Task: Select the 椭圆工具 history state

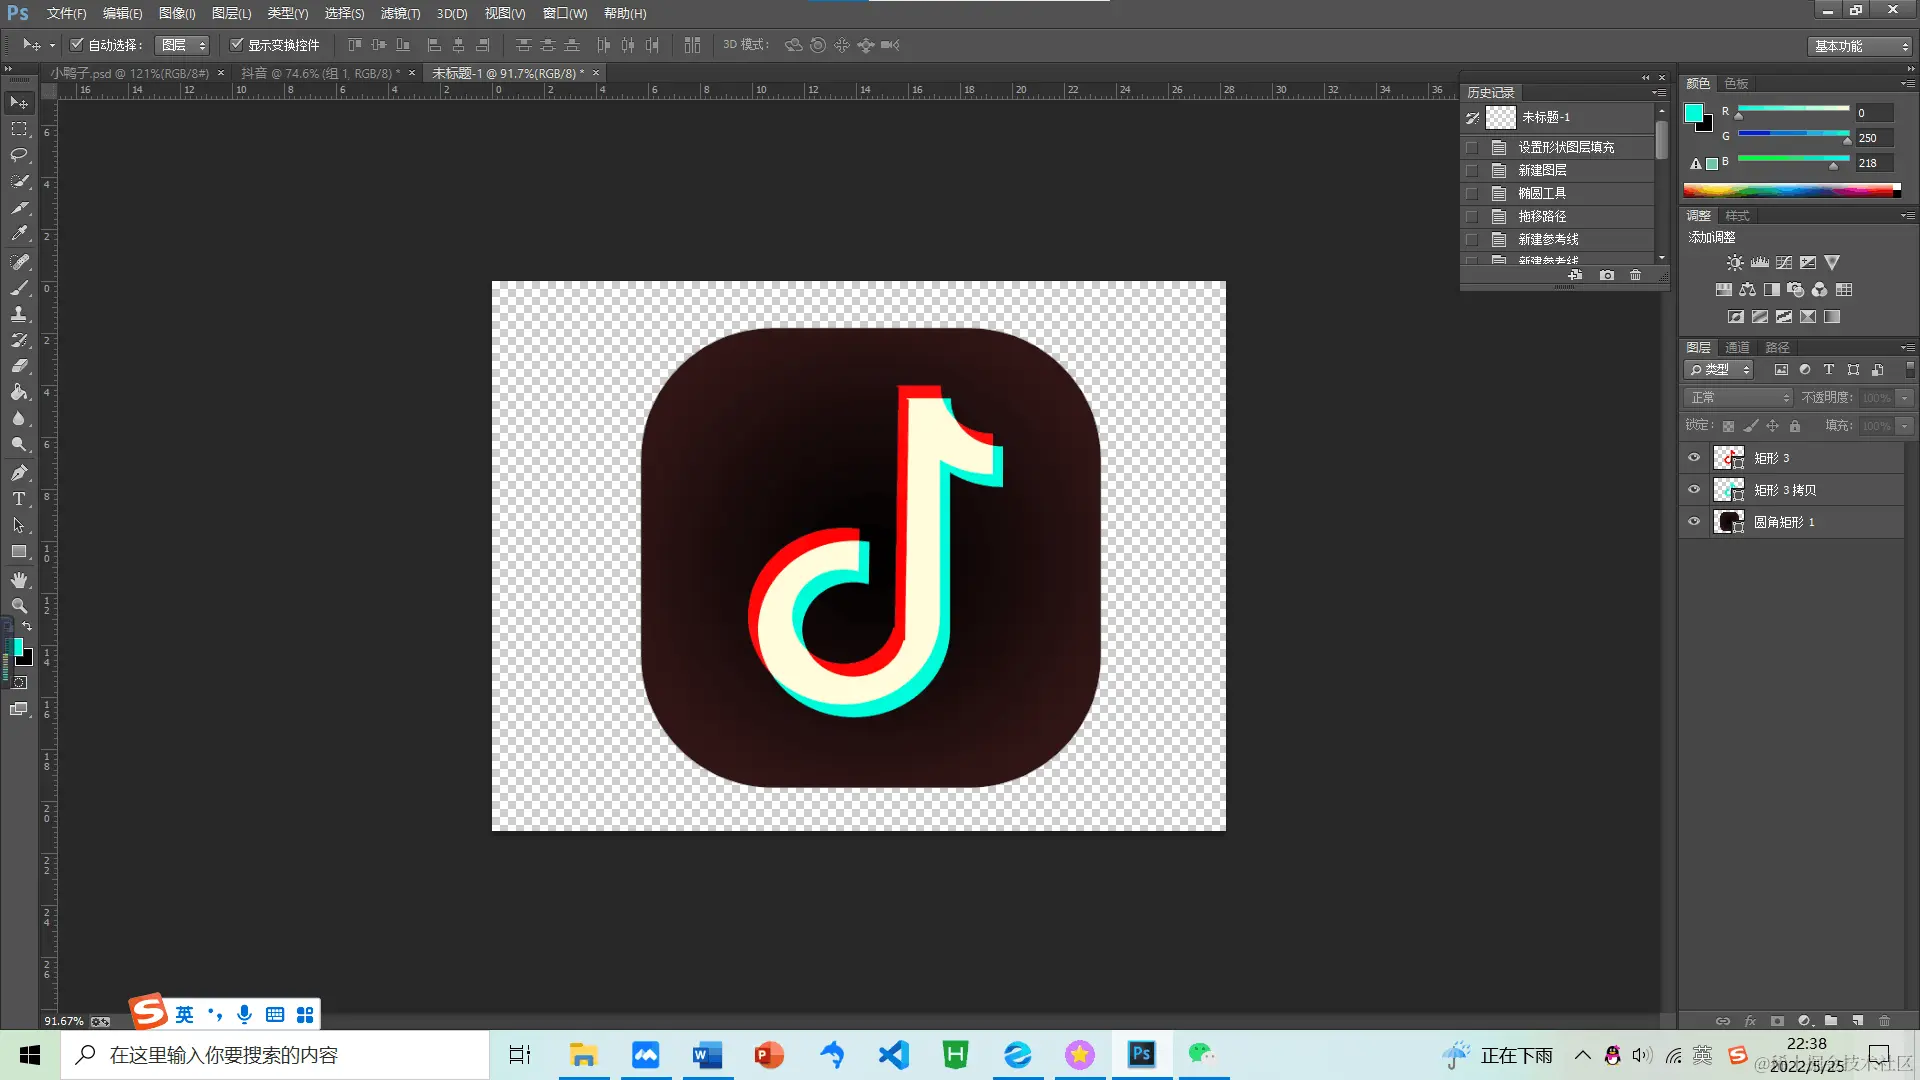Action: (x=1542, y=193)
